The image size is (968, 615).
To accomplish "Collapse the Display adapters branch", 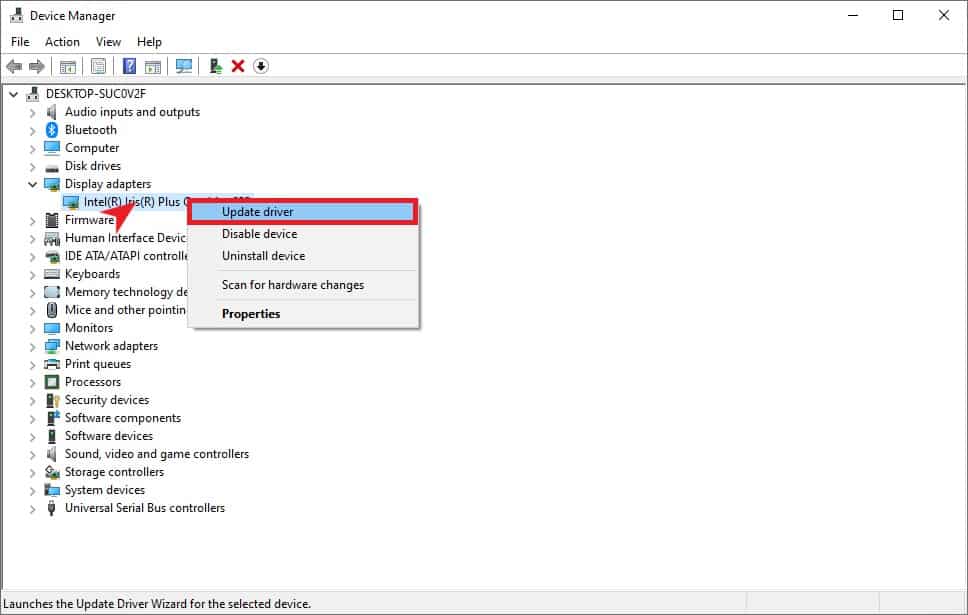I will [32, 184].
